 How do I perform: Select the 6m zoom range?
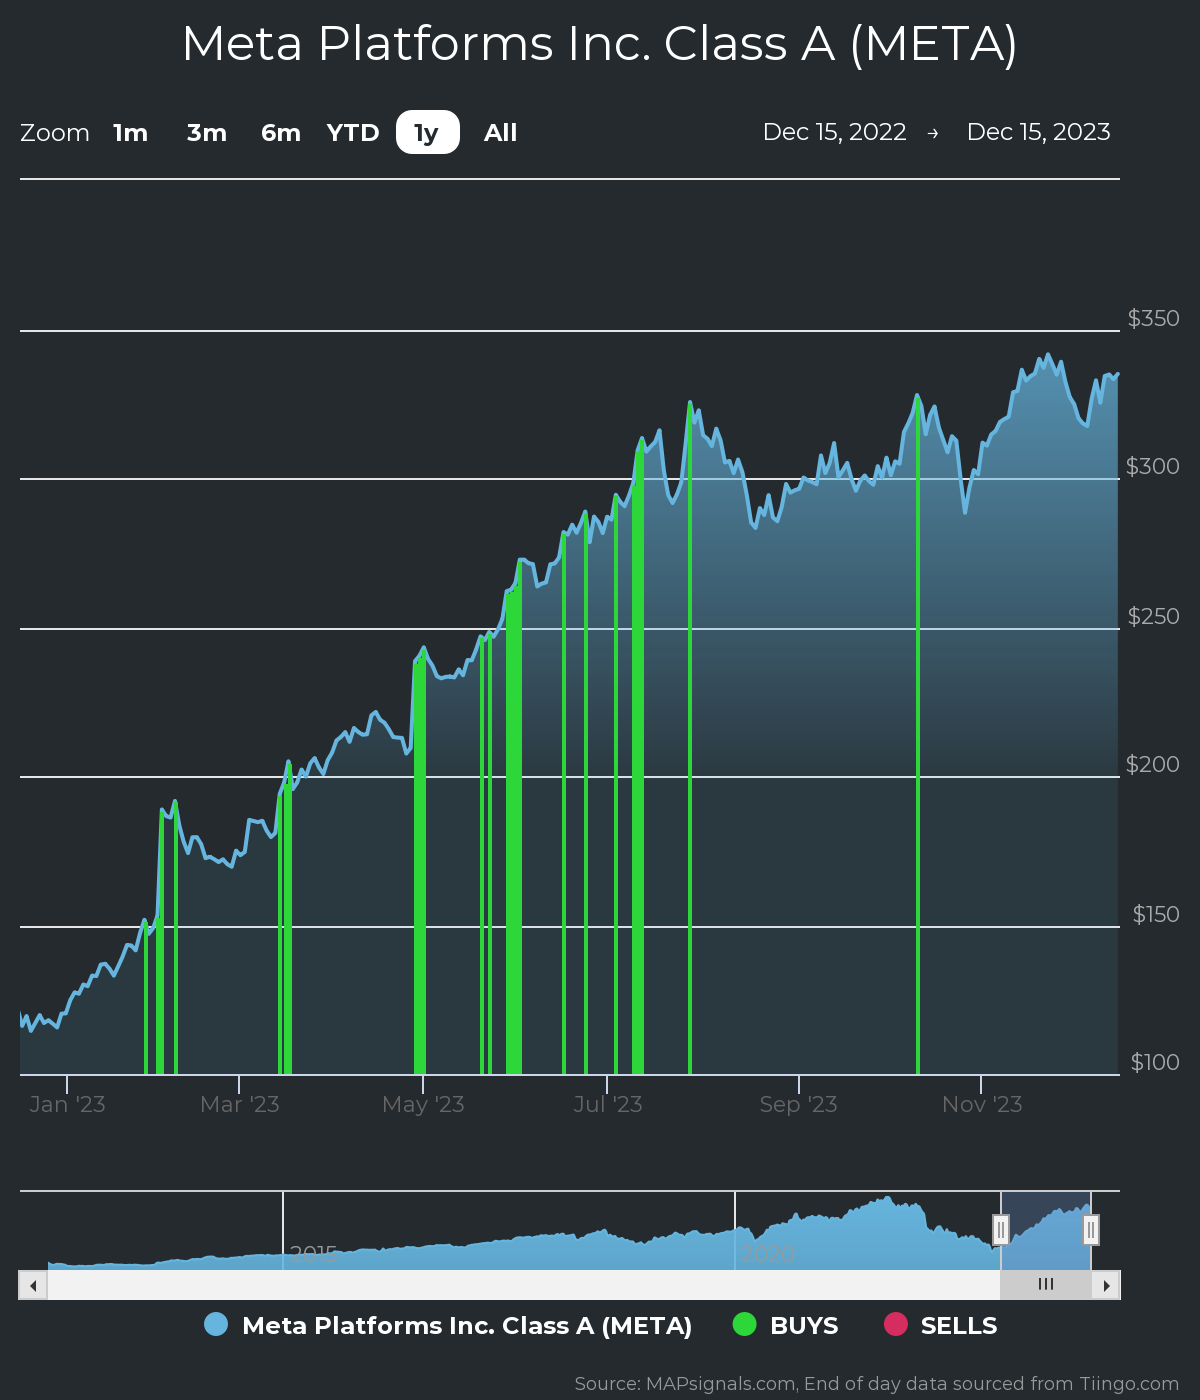tap(281, 133)
